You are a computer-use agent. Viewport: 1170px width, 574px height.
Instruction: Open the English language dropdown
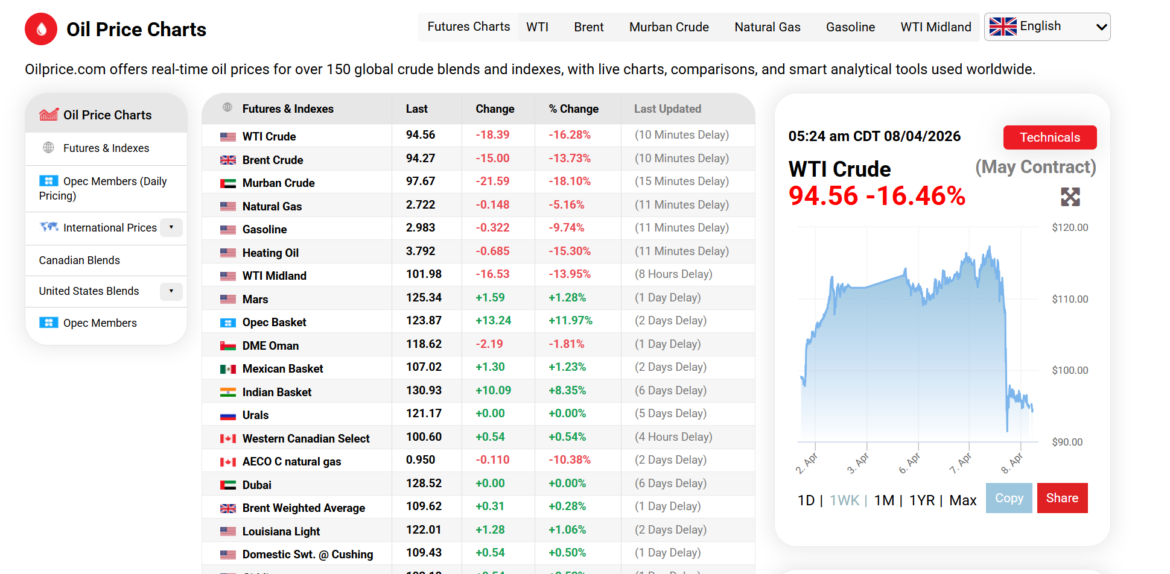[1047, 27]
